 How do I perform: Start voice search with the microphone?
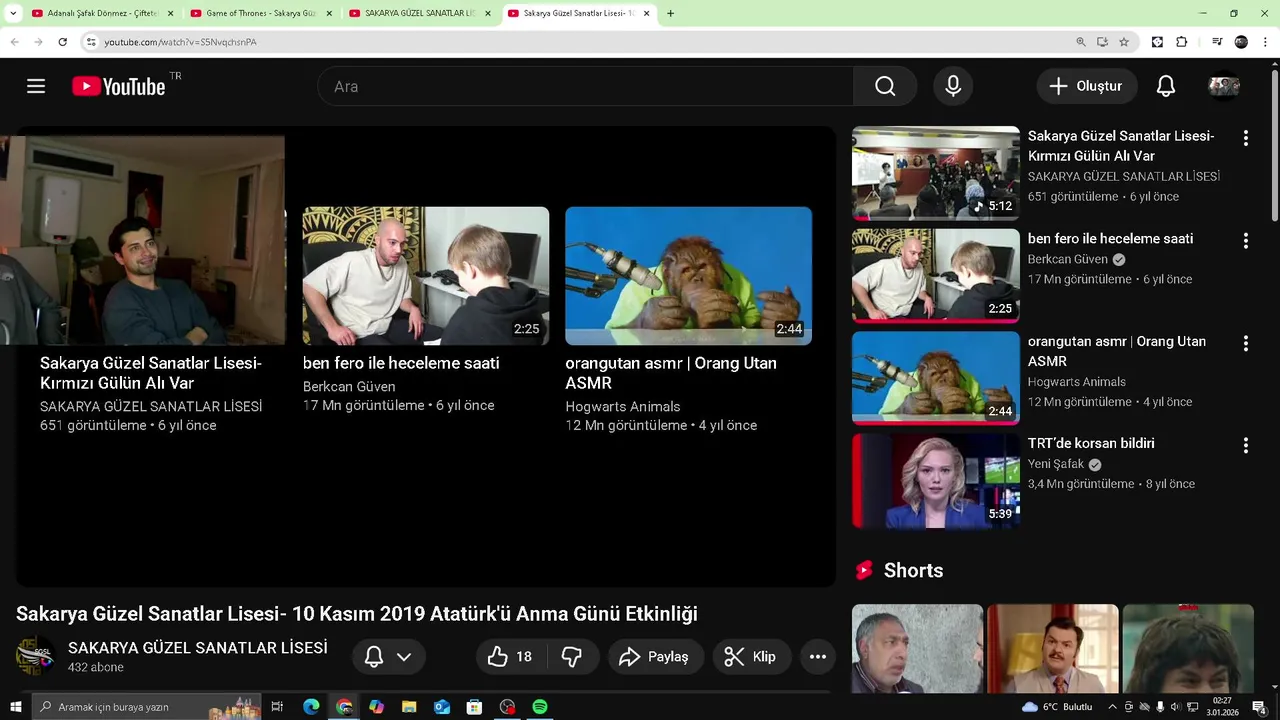click(953, 86)
